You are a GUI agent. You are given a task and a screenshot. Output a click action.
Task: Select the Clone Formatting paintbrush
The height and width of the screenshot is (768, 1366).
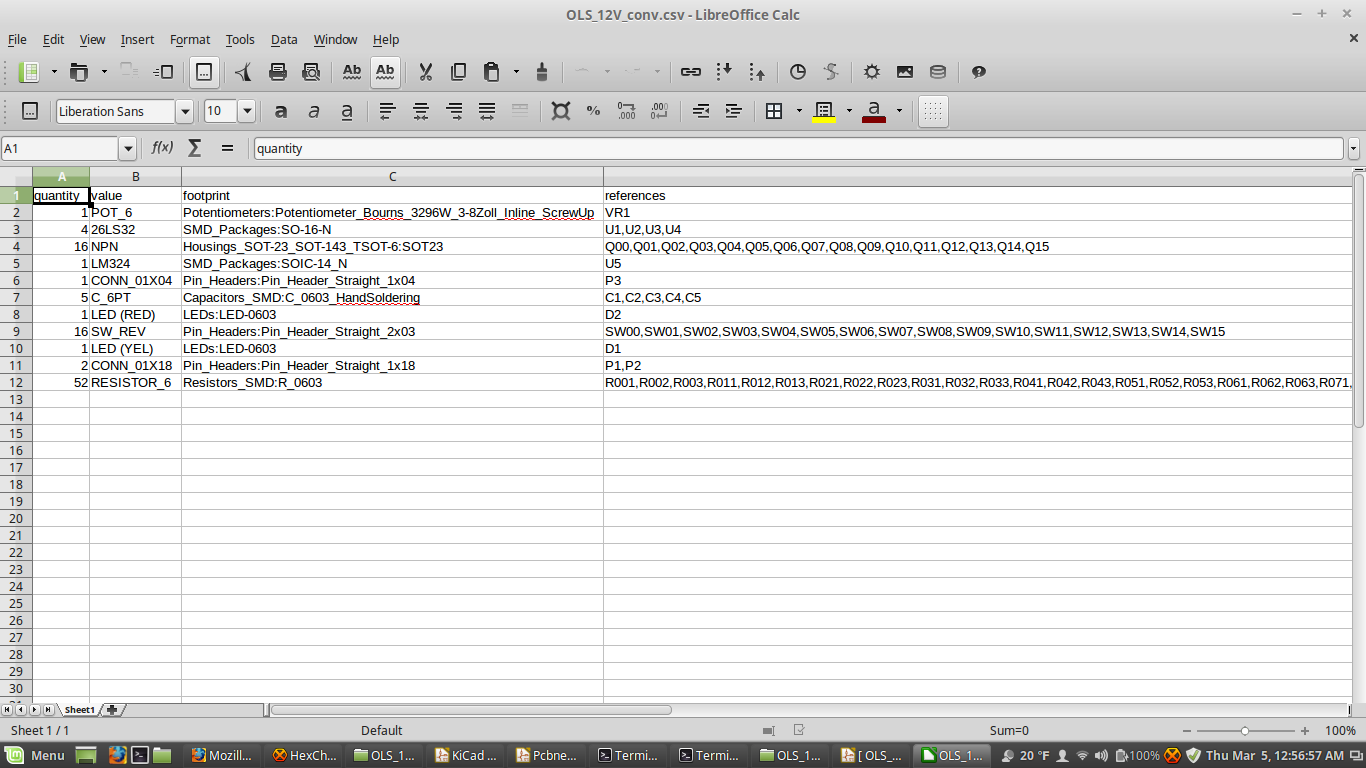coord(542,72)
